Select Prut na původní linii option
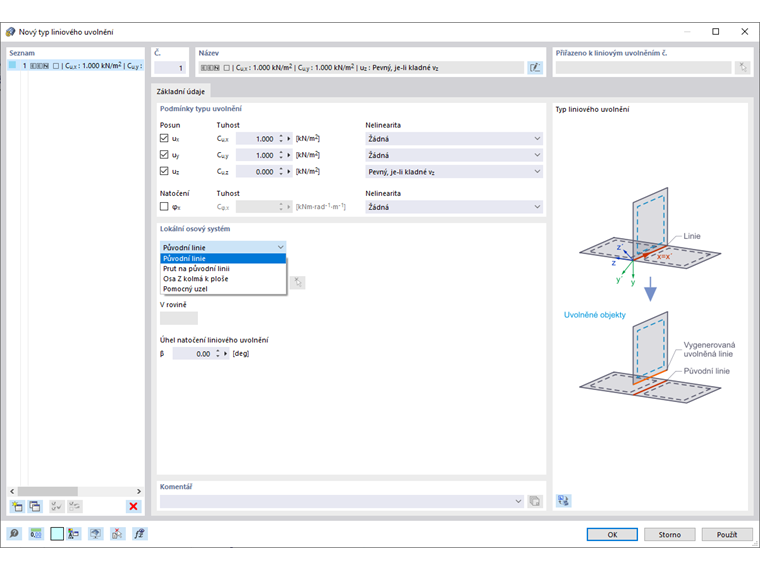This screenshot has height=570, width=760. click(223, 269)
